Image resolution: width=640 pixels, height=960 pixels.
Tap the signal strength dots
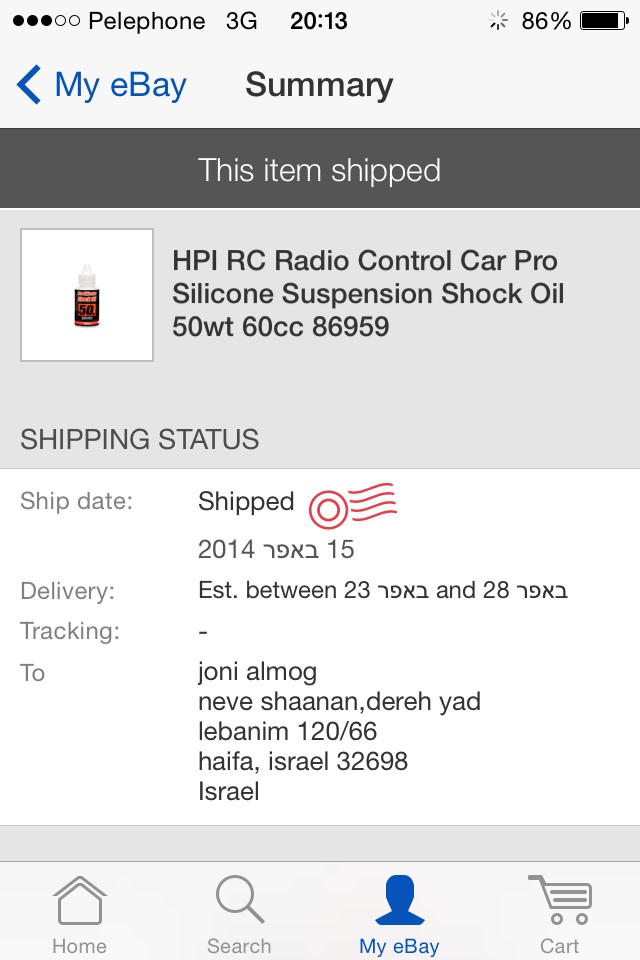click(47, 21)
